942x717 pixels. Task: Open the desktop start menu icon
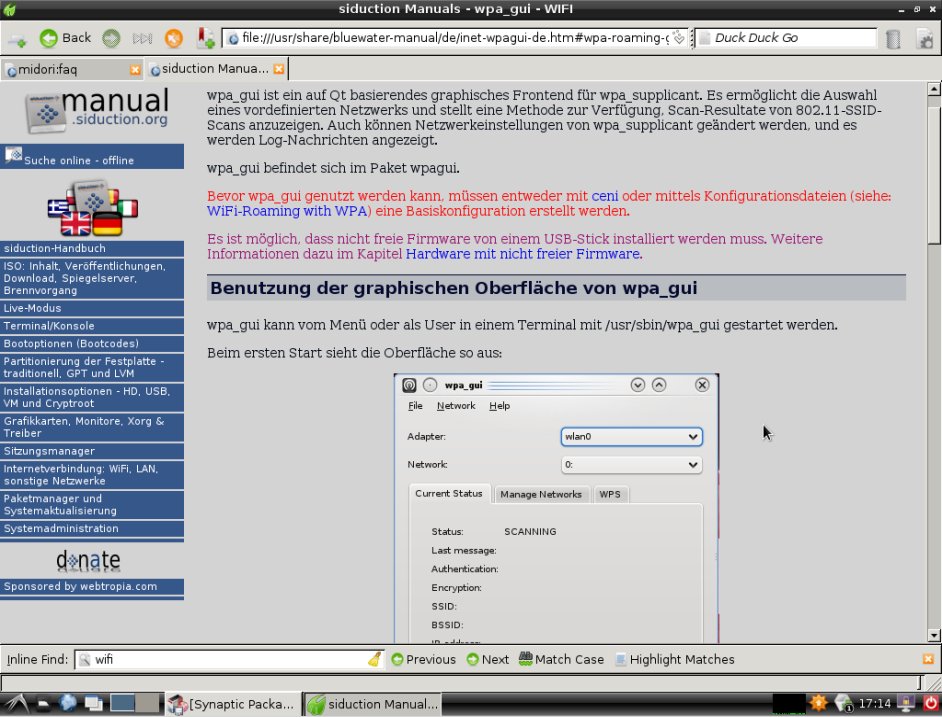[16, 703]
